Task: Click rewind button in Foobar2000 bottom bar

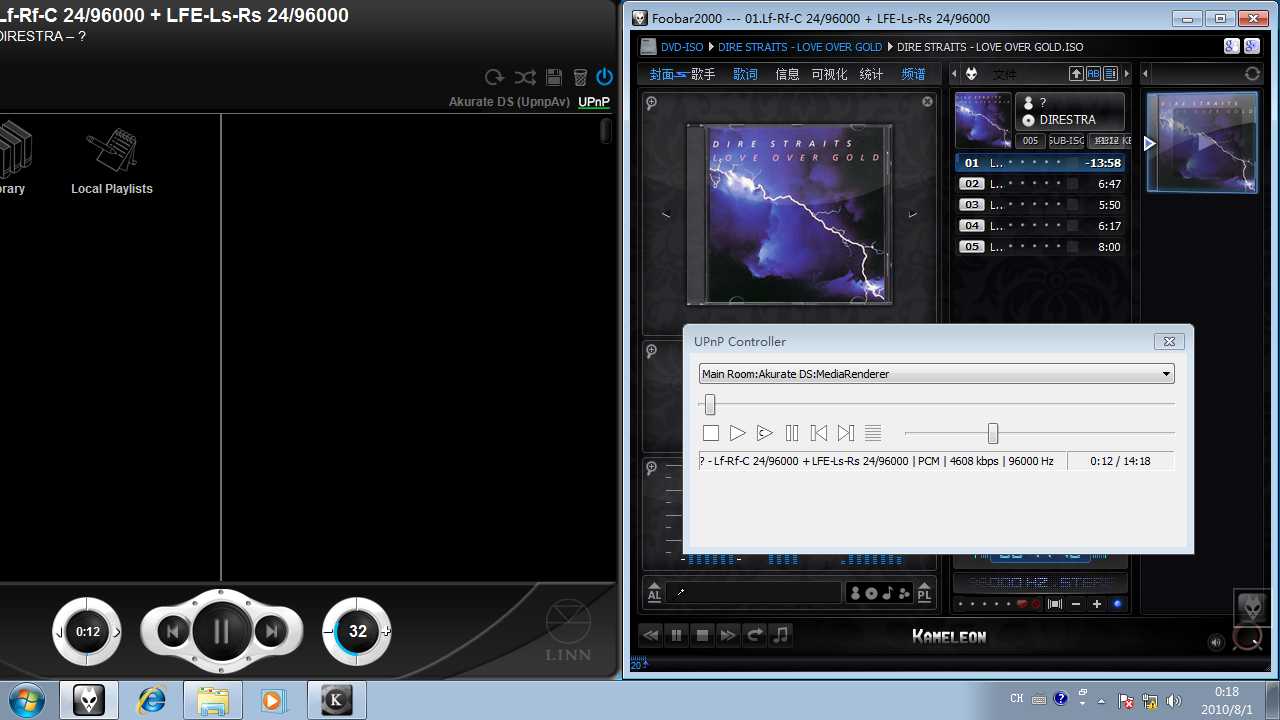Action: [651, 635]
